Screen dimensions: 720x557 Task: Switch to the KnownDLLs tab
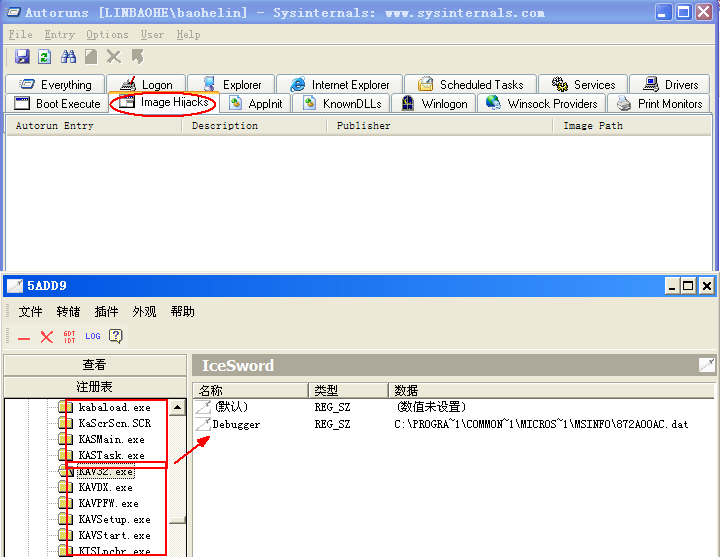pyautogui.click(x=341, y=103)
